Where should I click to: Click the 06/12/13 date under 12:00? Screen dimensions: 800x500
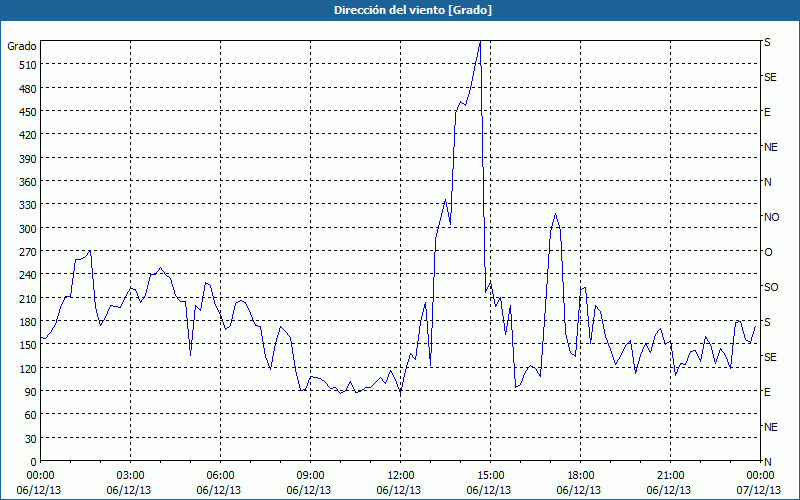point(399,490)
